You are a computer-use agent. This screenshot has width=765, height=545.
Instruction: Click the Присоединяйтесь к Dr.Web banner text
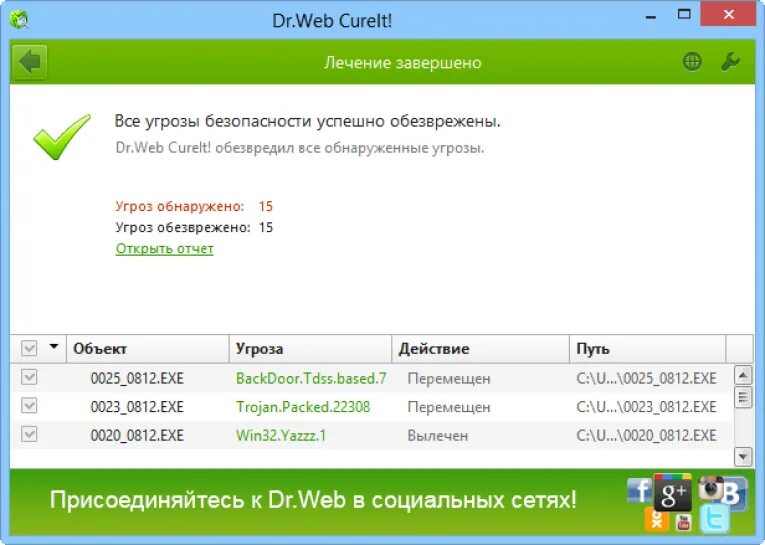point(313,500)
